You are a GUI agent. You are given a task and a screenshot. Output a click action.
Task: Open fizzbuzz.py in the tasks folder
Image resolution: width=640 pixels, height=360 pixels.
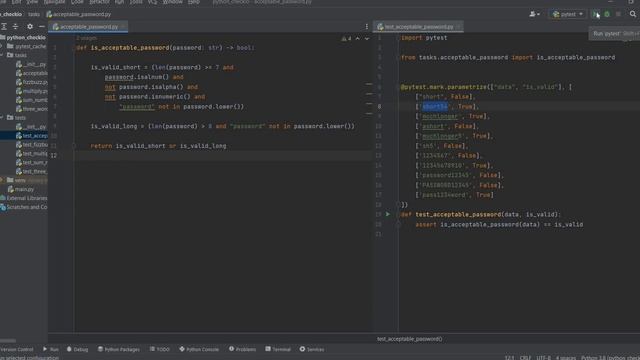coord(32,82)
